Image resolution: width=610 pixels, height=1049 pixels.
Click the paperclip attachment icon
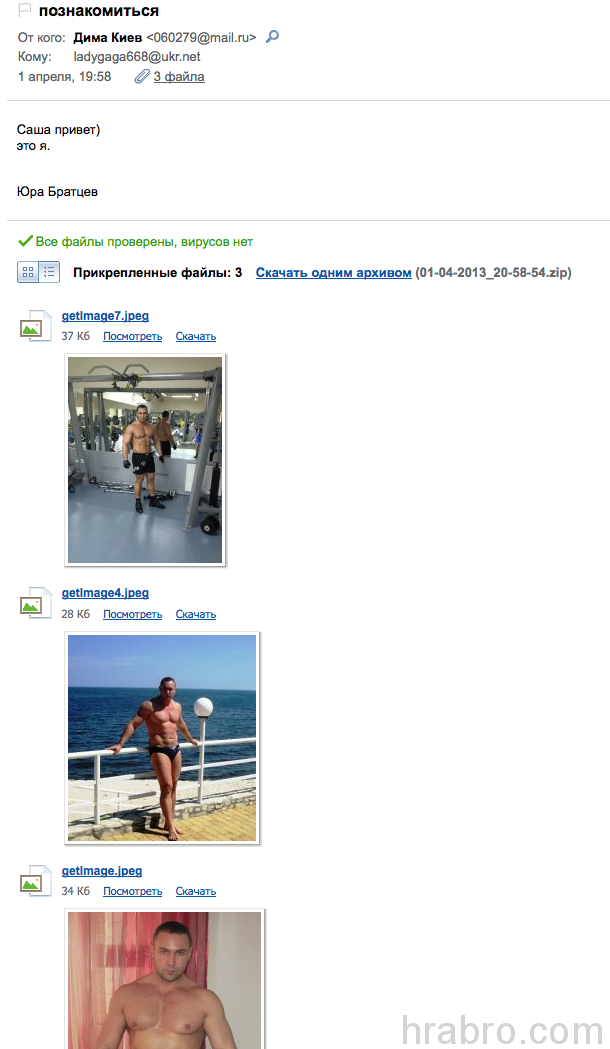click(x=142, y=76)
